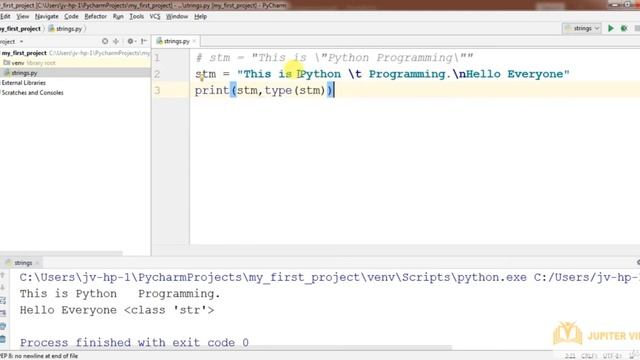This screenshot has height=360, width=640.
Task: Click the scroll to end icon in Run panel
Action: click(2, 313)
